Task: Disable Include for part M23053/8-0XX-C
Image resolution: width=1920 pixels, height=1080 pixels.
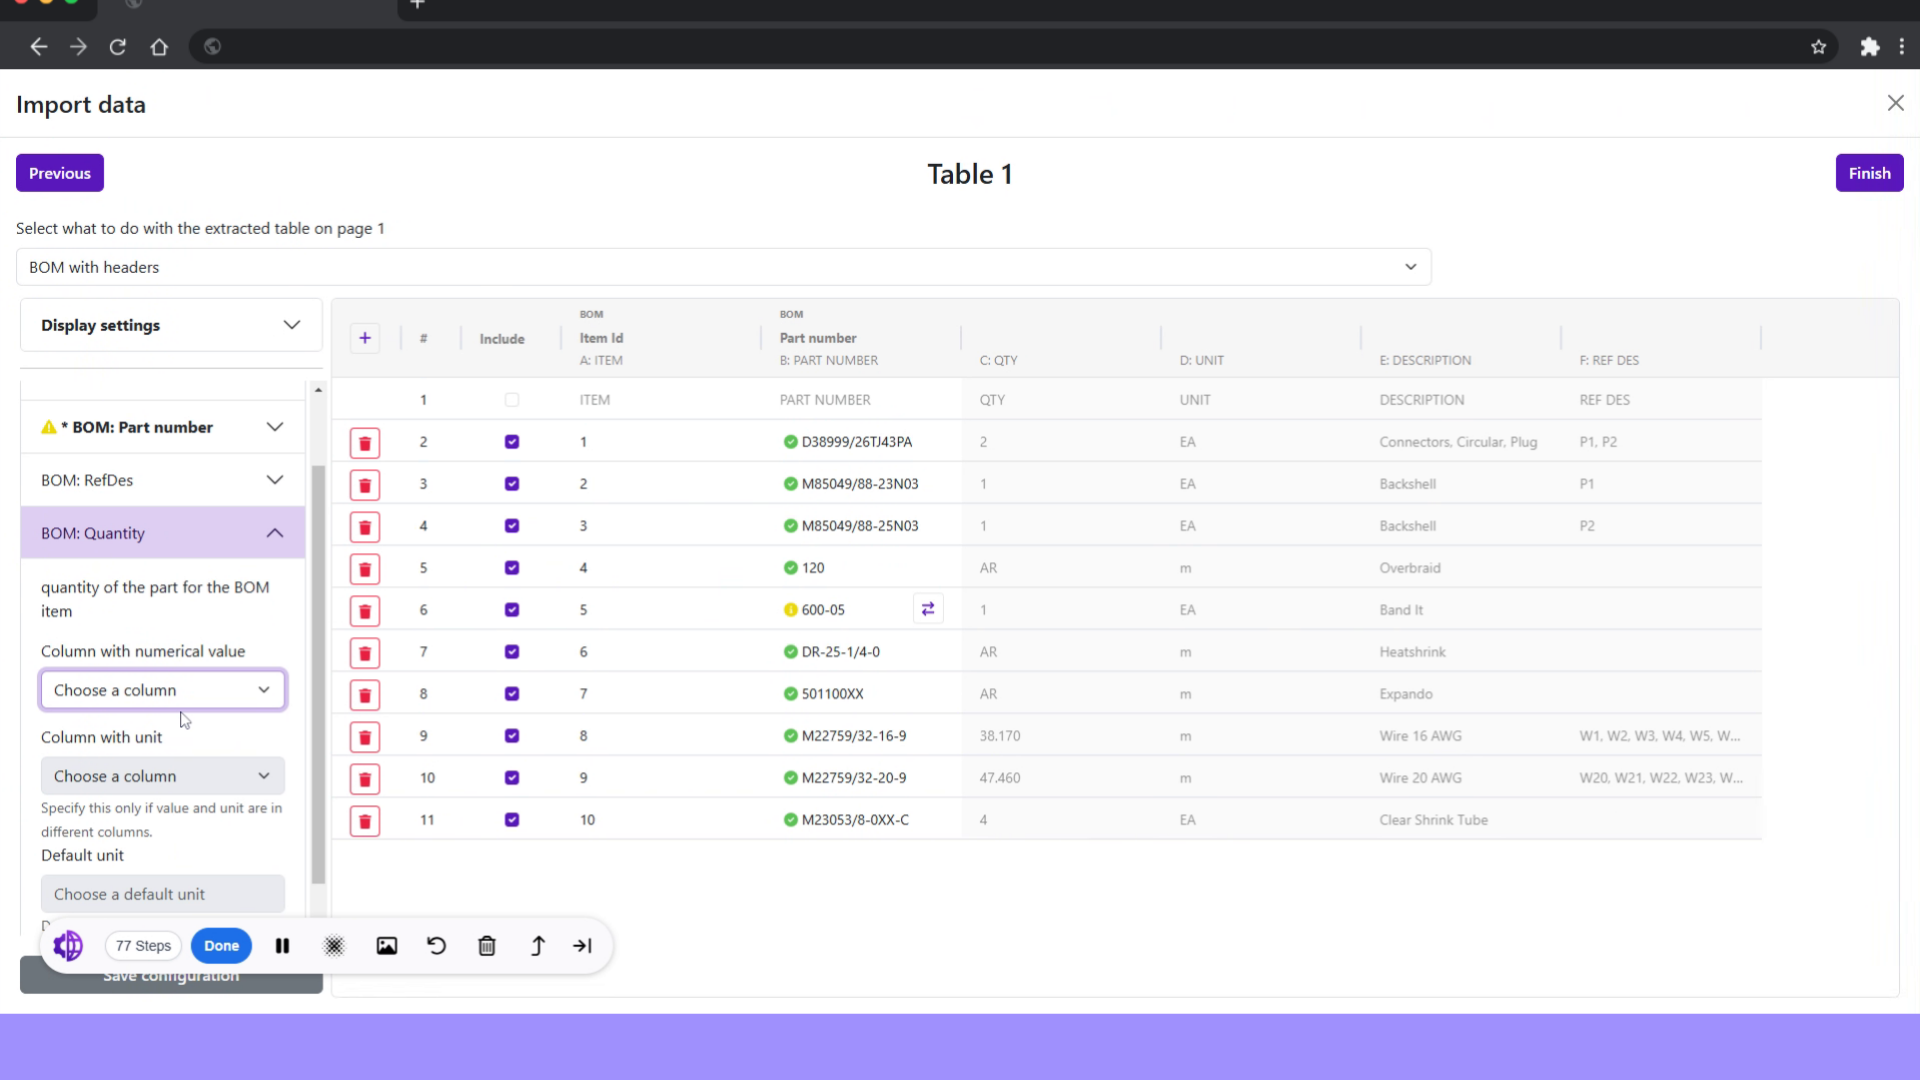Action: (x=512, y=819)
